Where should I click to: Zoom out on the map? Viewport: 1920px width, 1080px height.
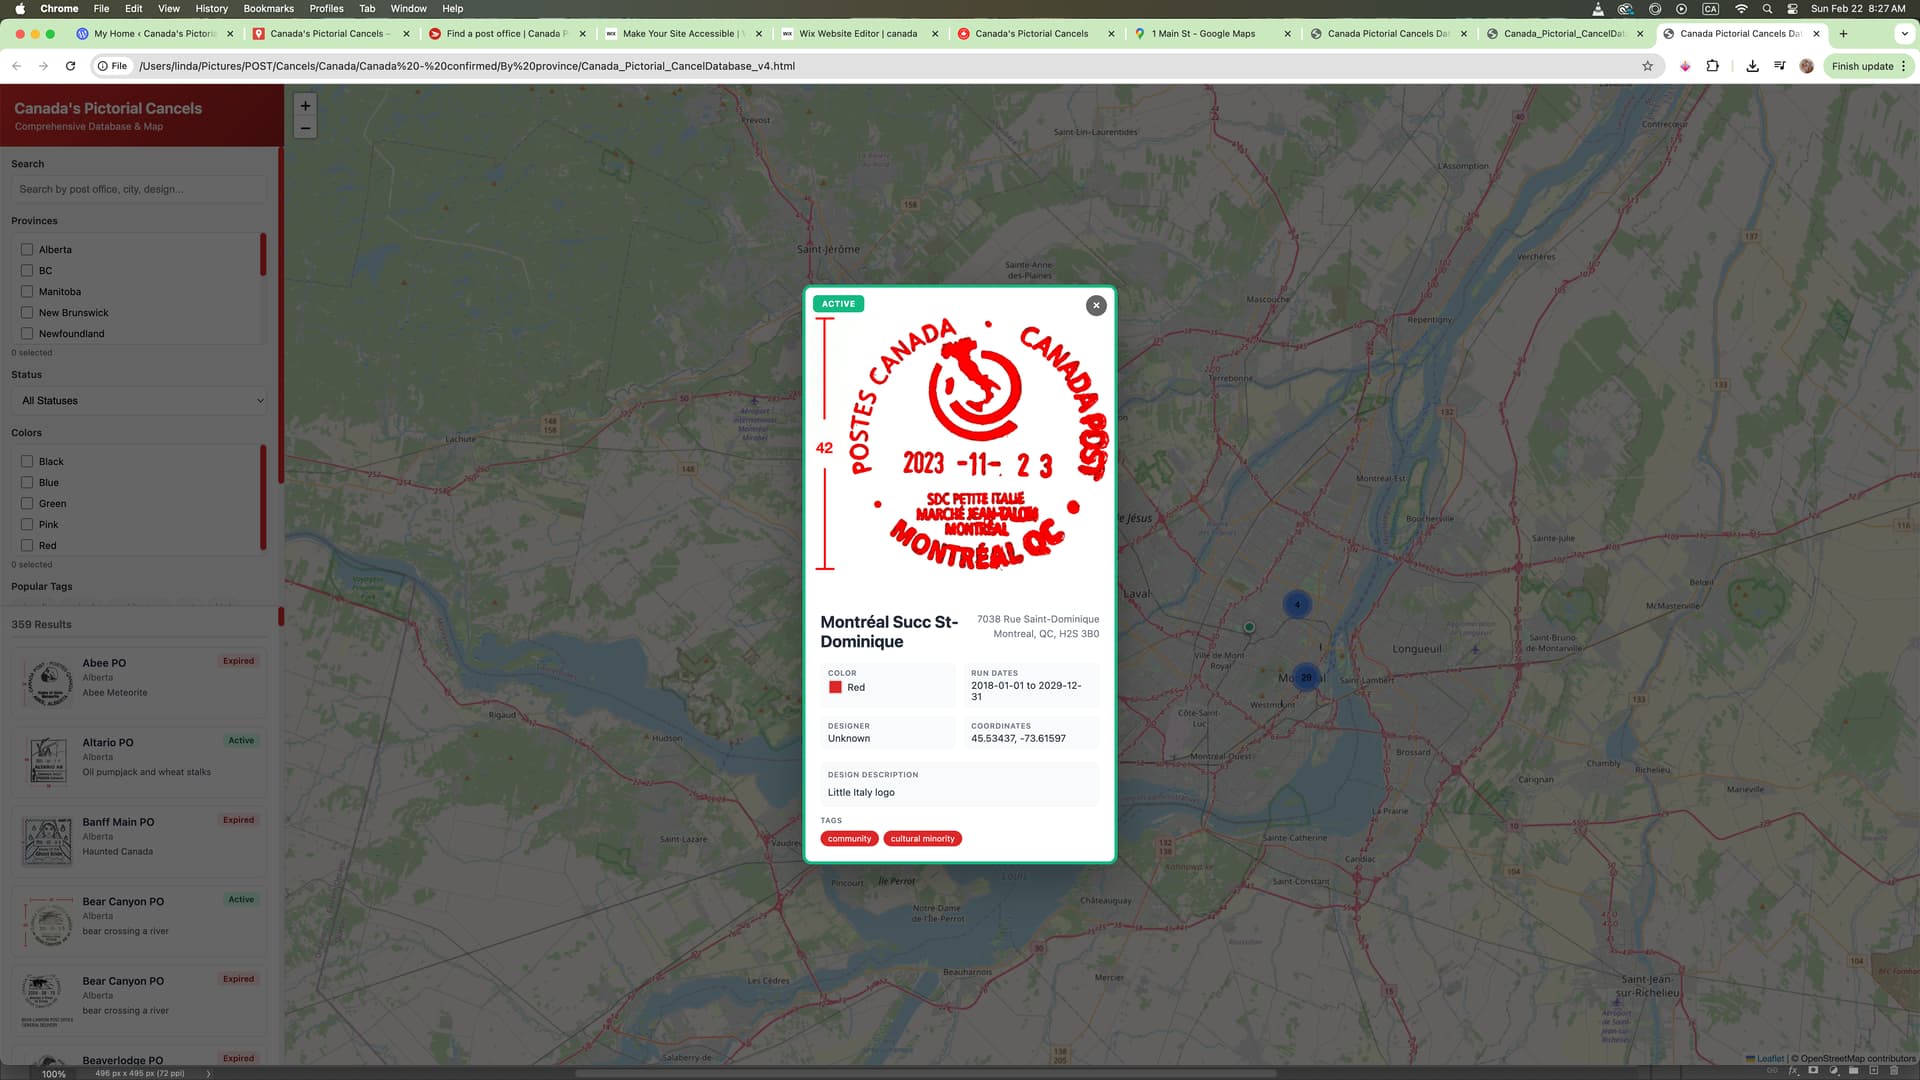305,128
